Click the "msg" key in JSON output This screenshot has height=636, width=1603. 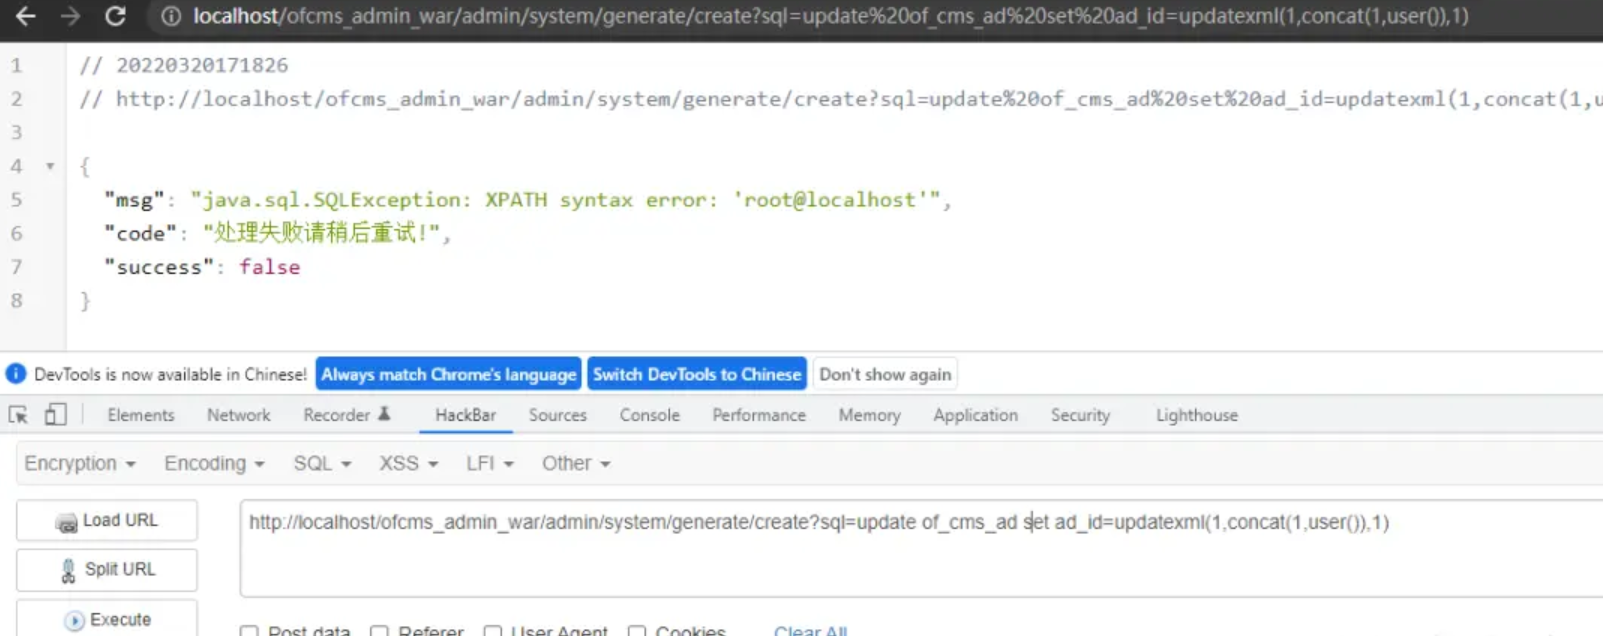click(x=134, y=200)
